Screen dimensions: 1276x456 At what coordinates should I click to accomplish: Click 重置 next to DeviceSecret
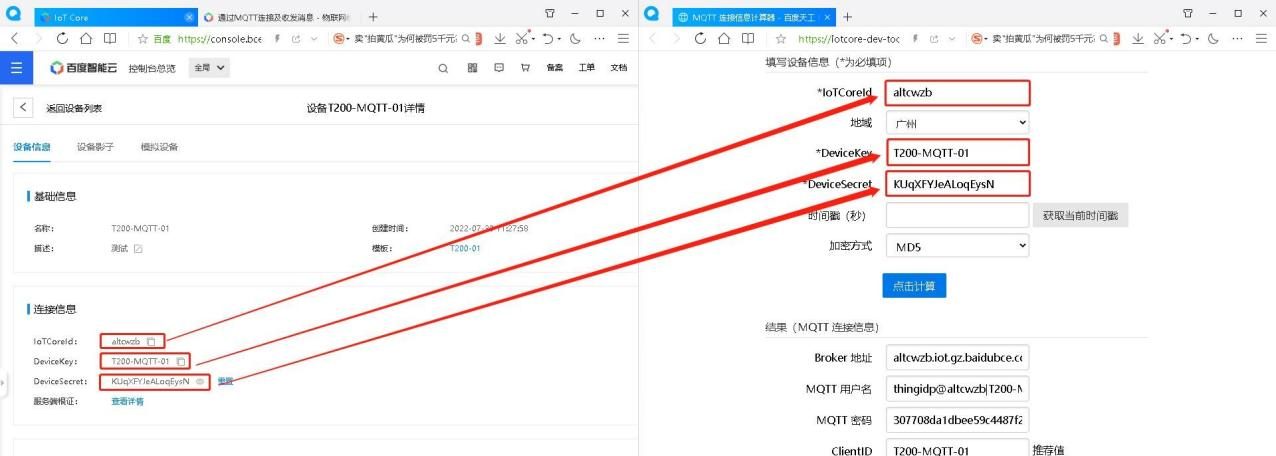coord(225,381)
